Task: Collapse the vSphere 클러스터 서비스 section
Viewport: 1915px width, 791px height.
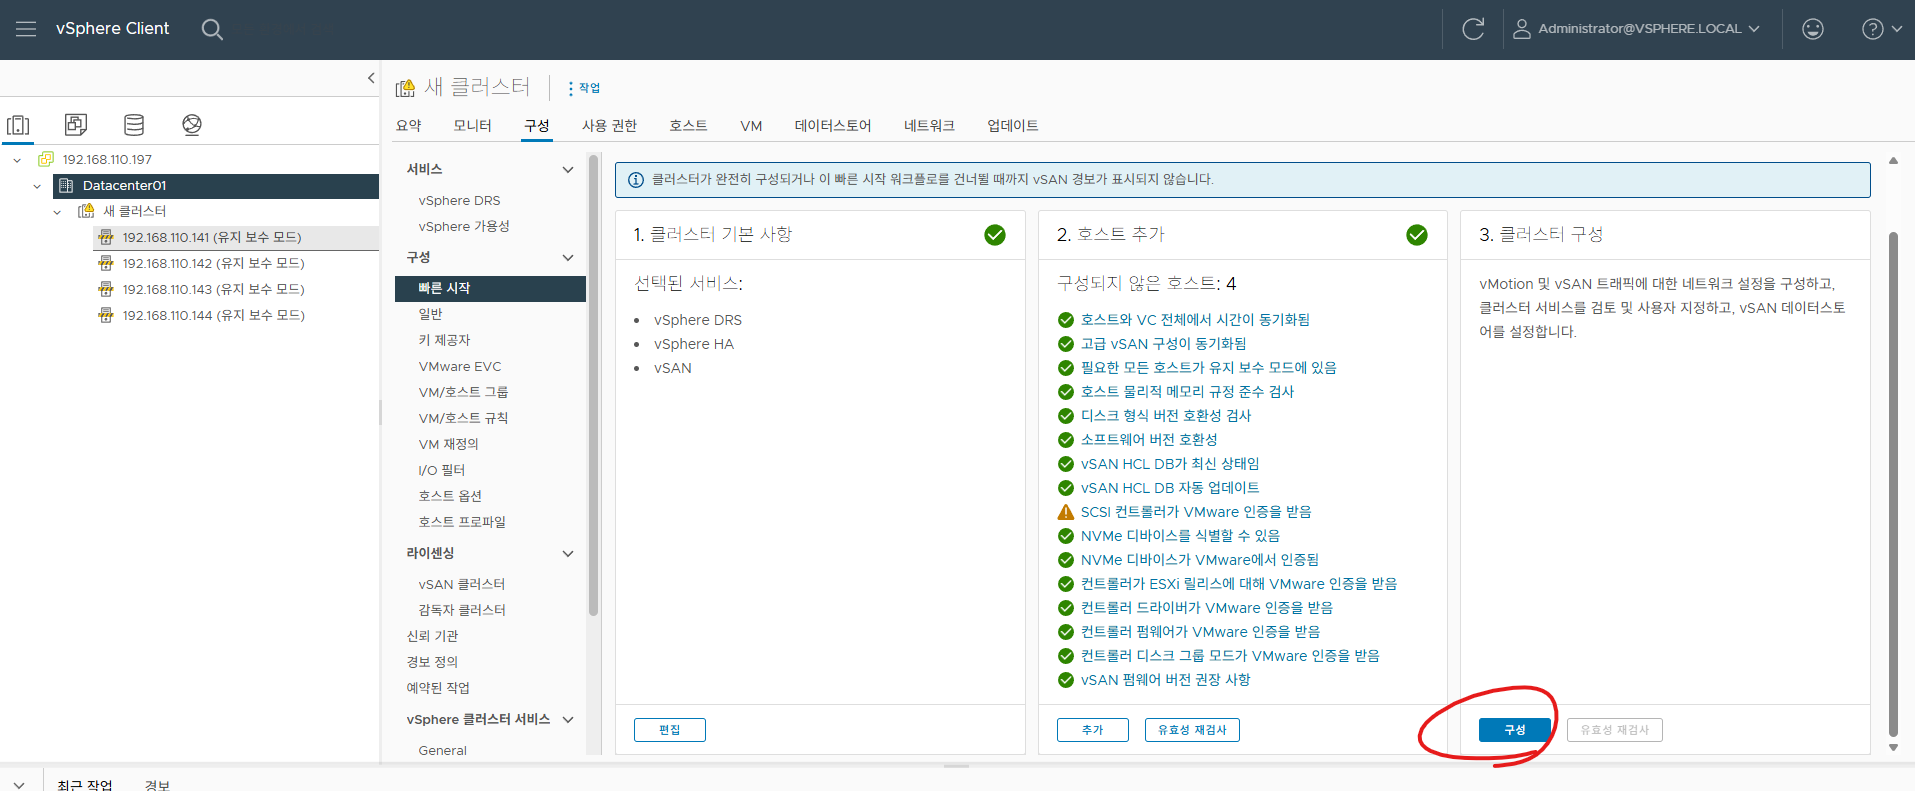Action: tap(568, 720)
